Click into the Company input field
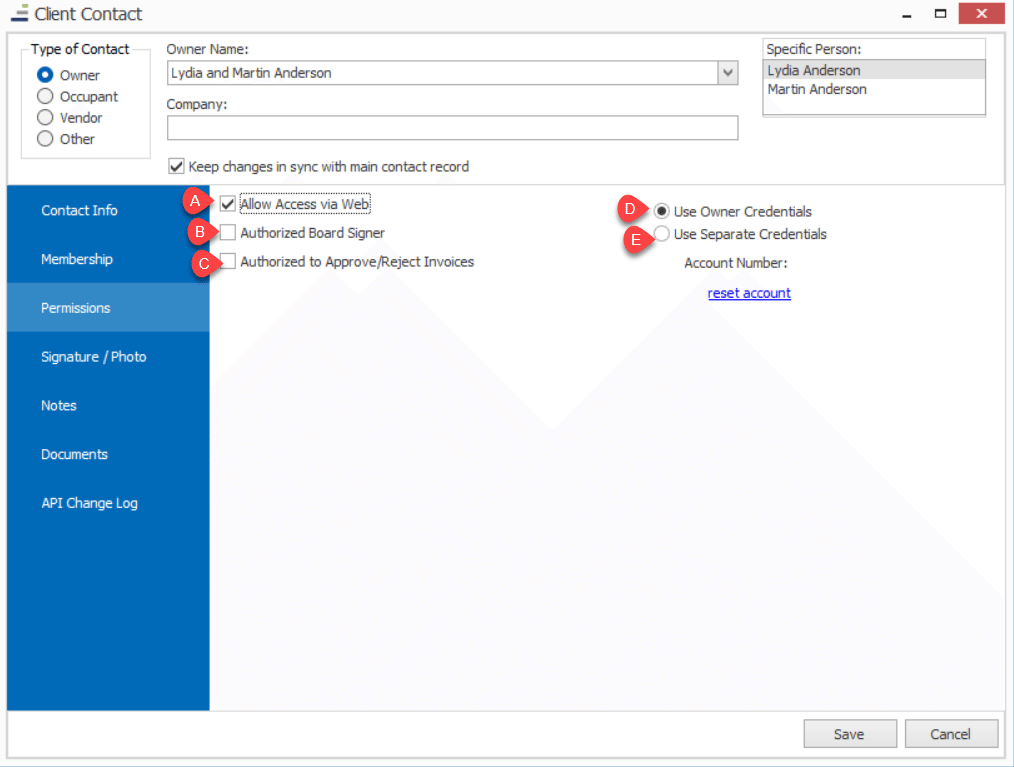Screen dimensions: 1014x767 (x=452, y=127)
